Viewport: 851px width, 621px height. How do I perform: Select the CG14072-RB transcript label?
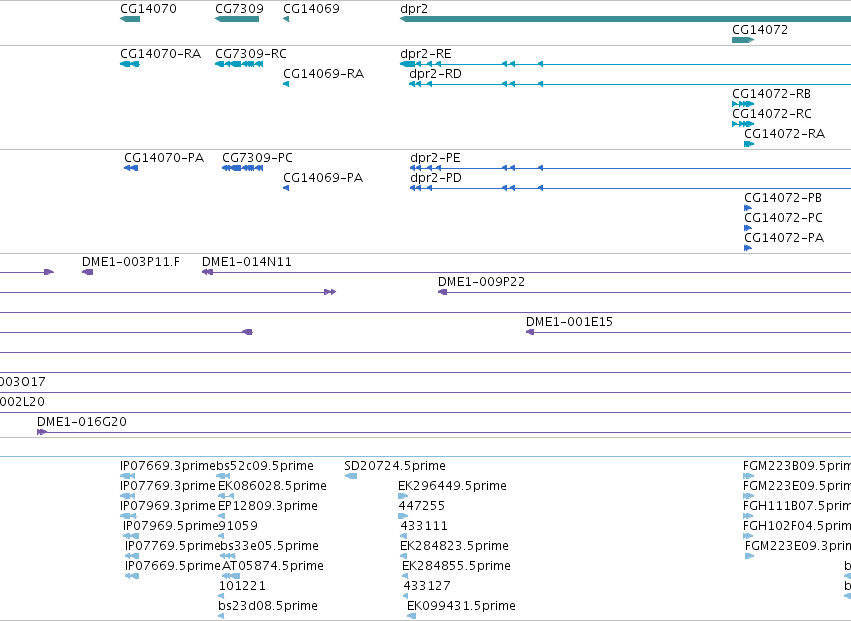[771, 94]
